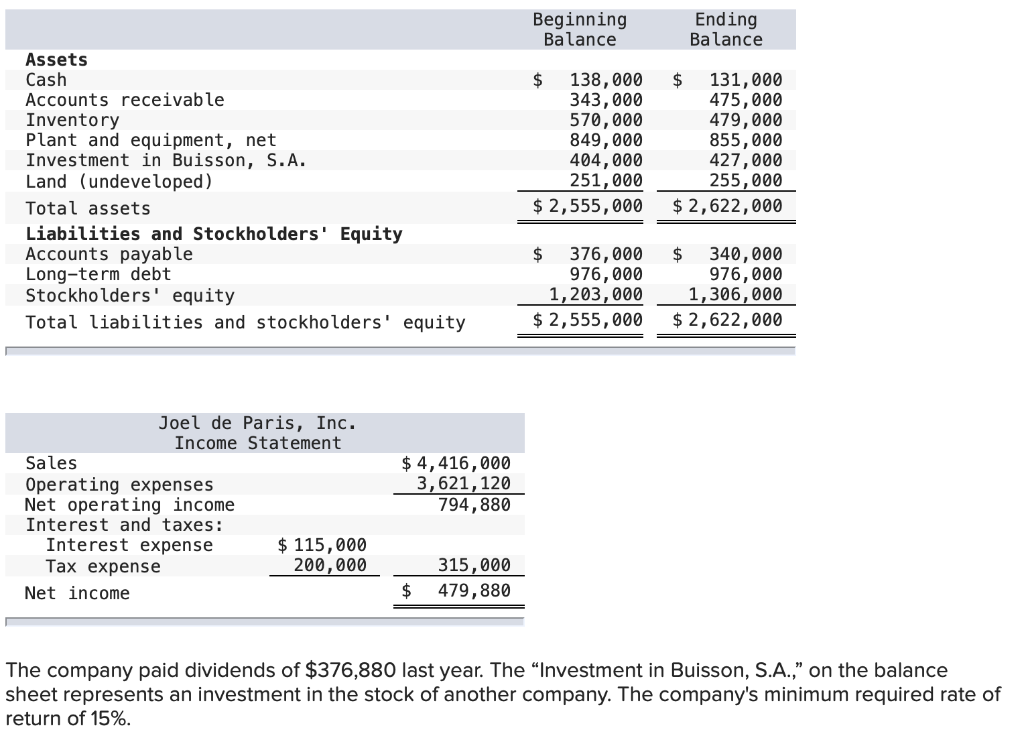Click Net operating income value 794,880
This screenshot has width=1024, height=744.
click(474, 505)
